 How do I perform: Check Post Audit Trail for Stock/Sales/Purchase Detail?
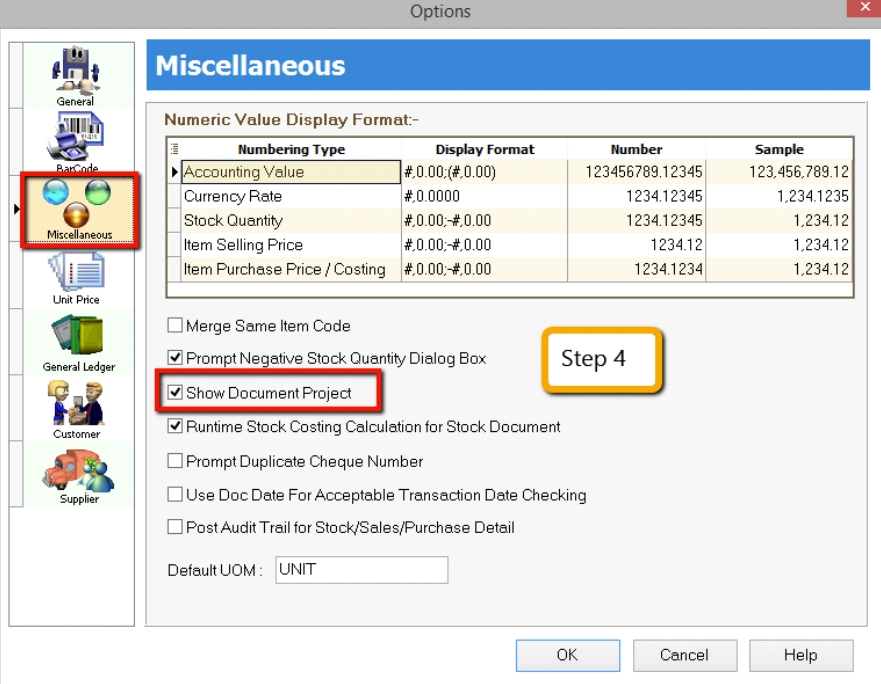tap(176, 527)
